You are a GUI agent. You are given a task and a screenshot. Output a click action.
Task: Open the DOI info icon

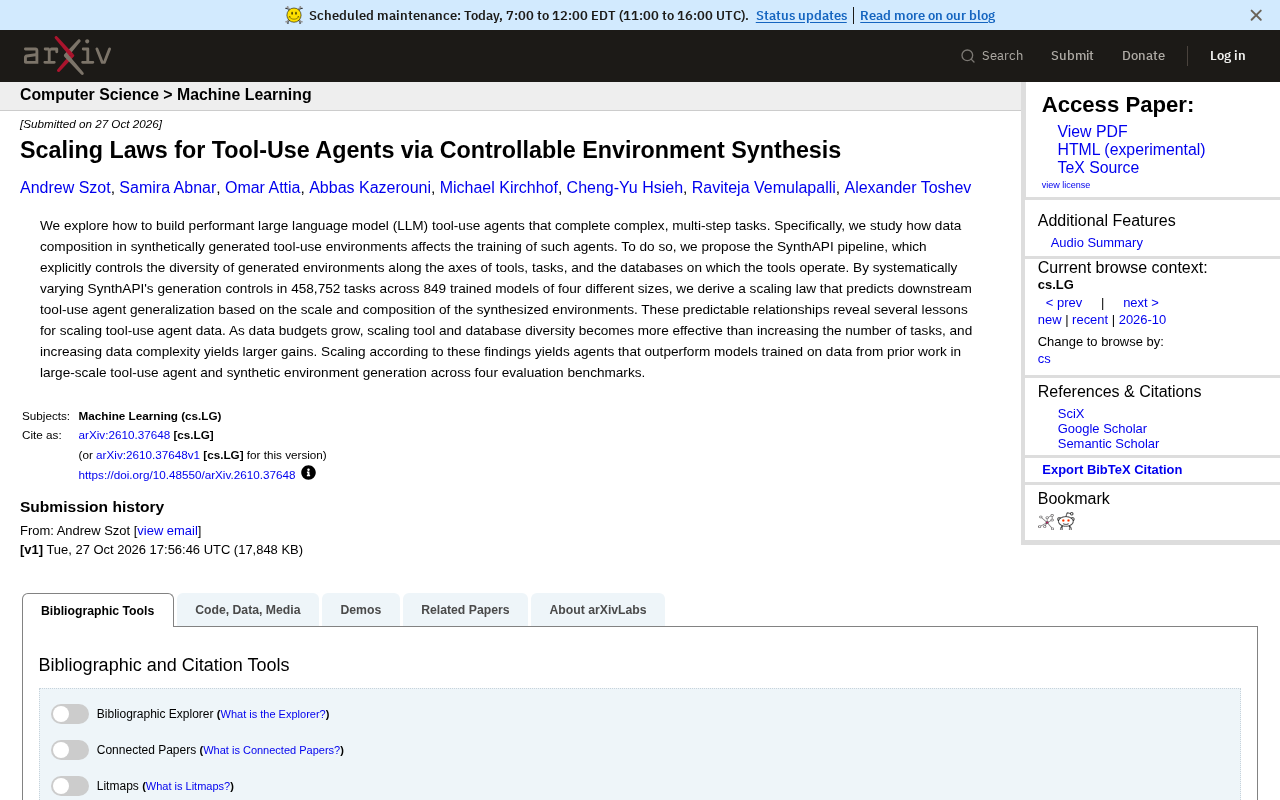click(x=308, y=473)
